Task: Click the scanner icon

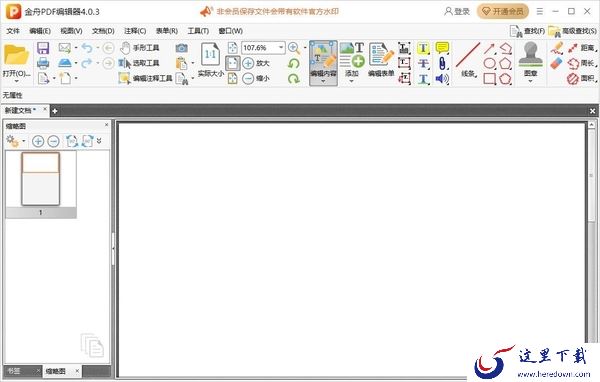Action: coord(65,63)
